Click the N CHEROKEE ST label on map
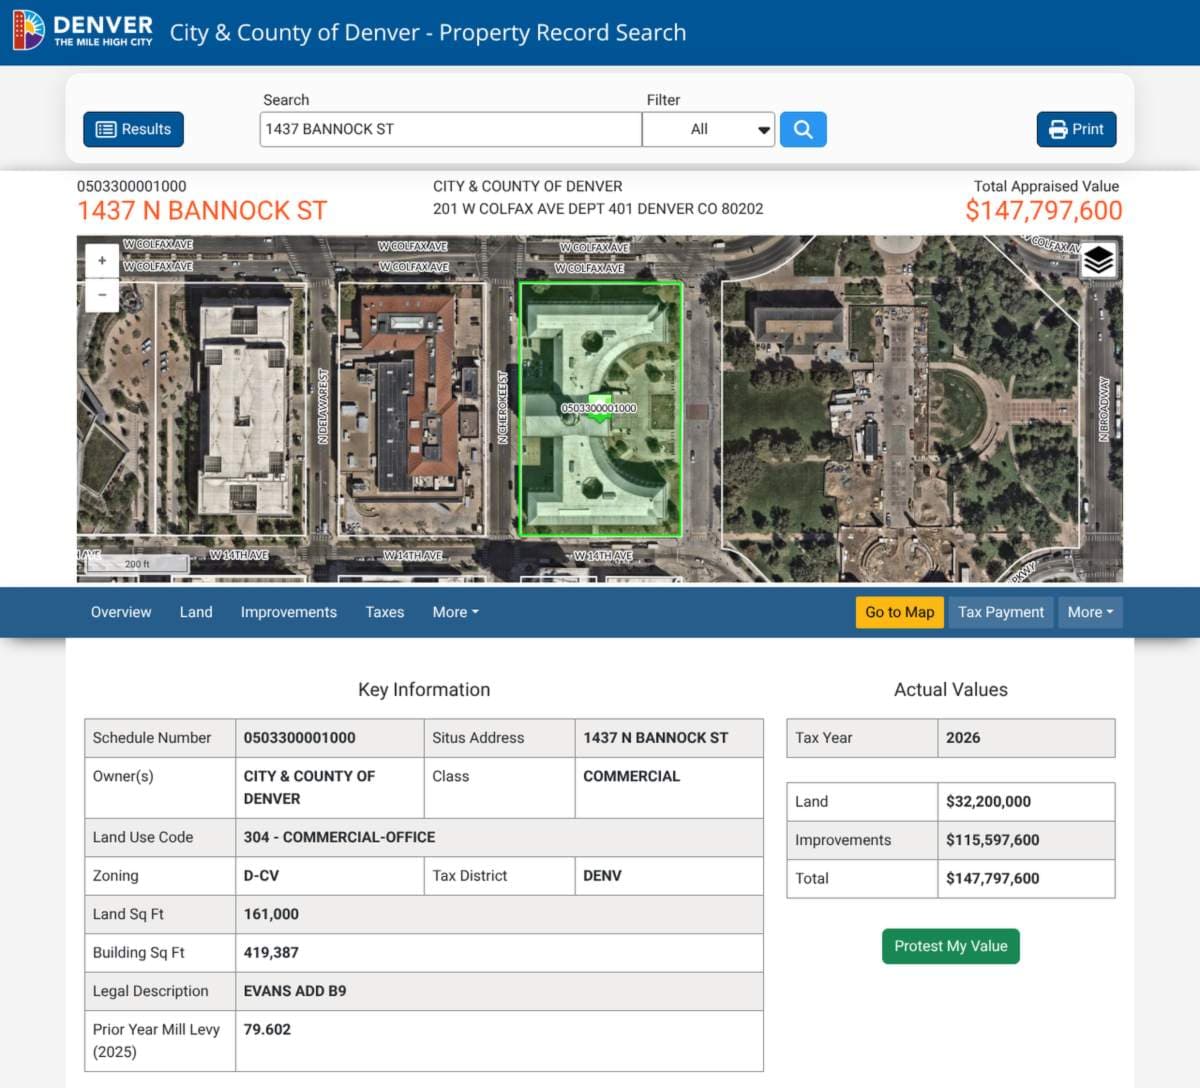This screenshot has height=1088, width=1200. [x=503, y=407]
